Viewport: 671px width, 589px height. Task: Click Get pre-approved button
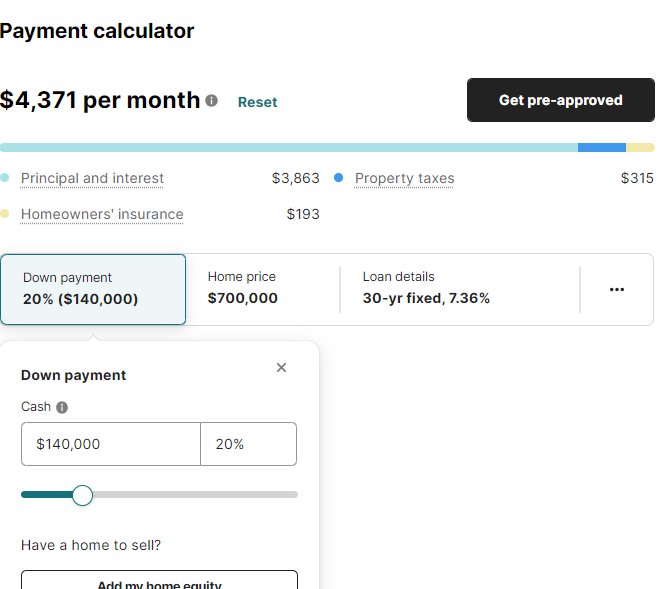point(561,100)
